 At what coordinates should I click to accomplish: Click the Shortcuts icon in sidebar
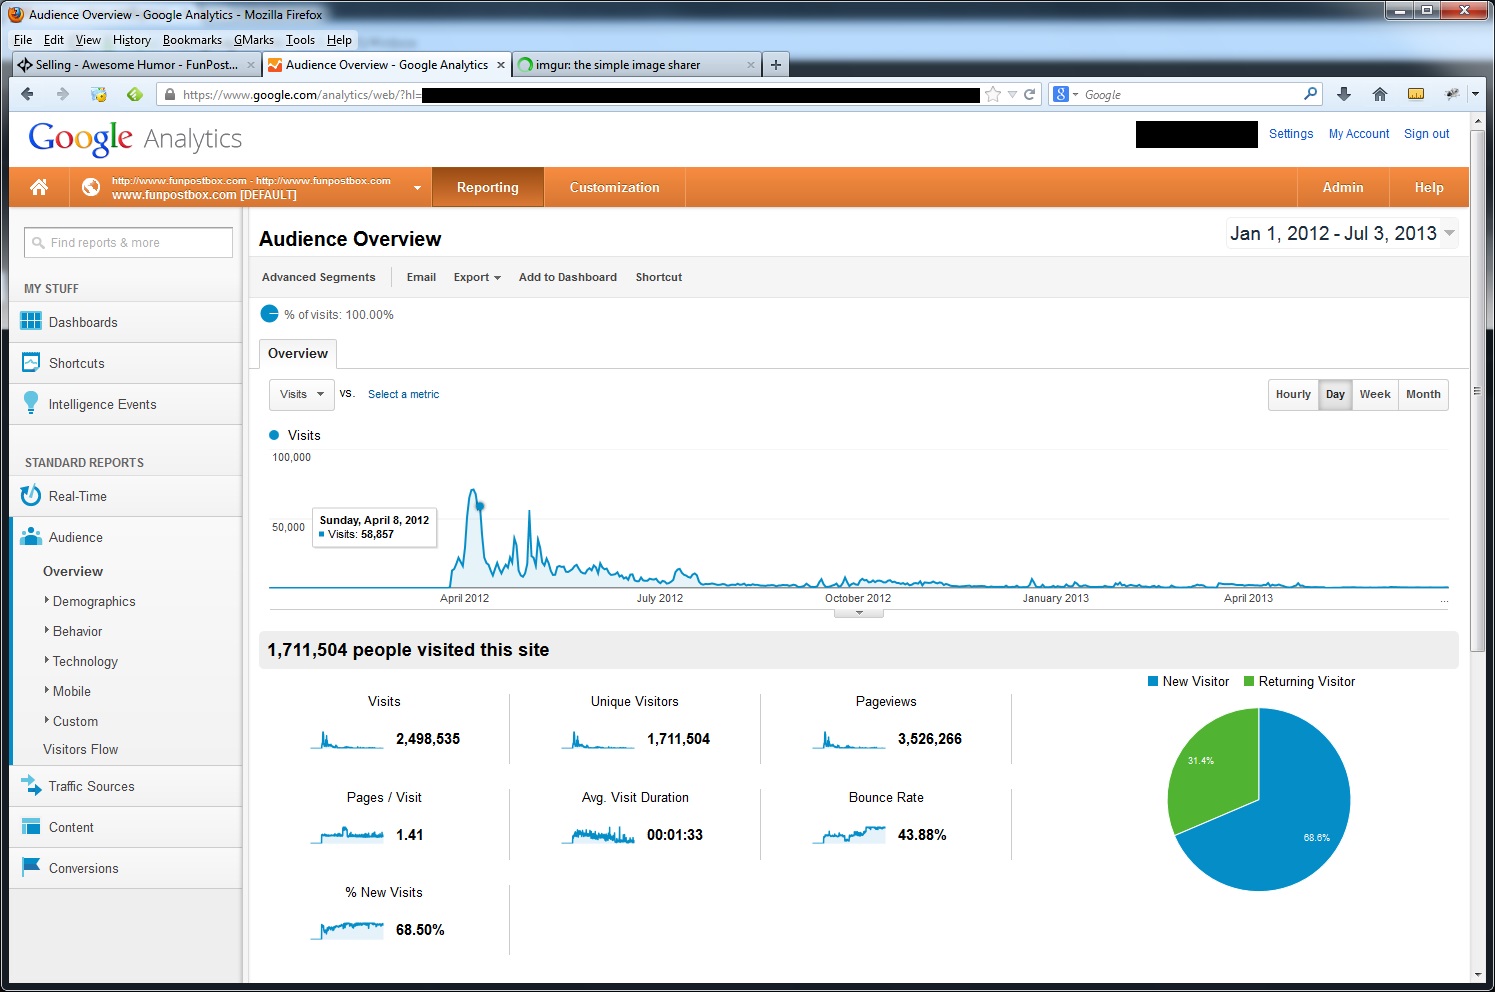[31, 363]
